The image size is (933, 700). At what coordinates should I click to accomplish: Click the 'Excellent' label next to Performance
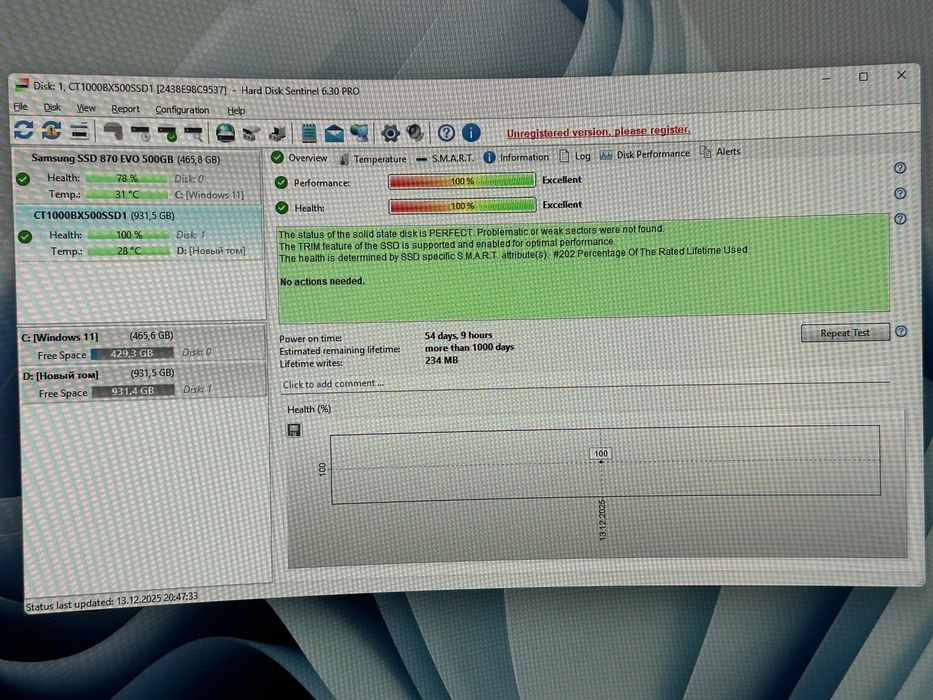tap(562, 180)
